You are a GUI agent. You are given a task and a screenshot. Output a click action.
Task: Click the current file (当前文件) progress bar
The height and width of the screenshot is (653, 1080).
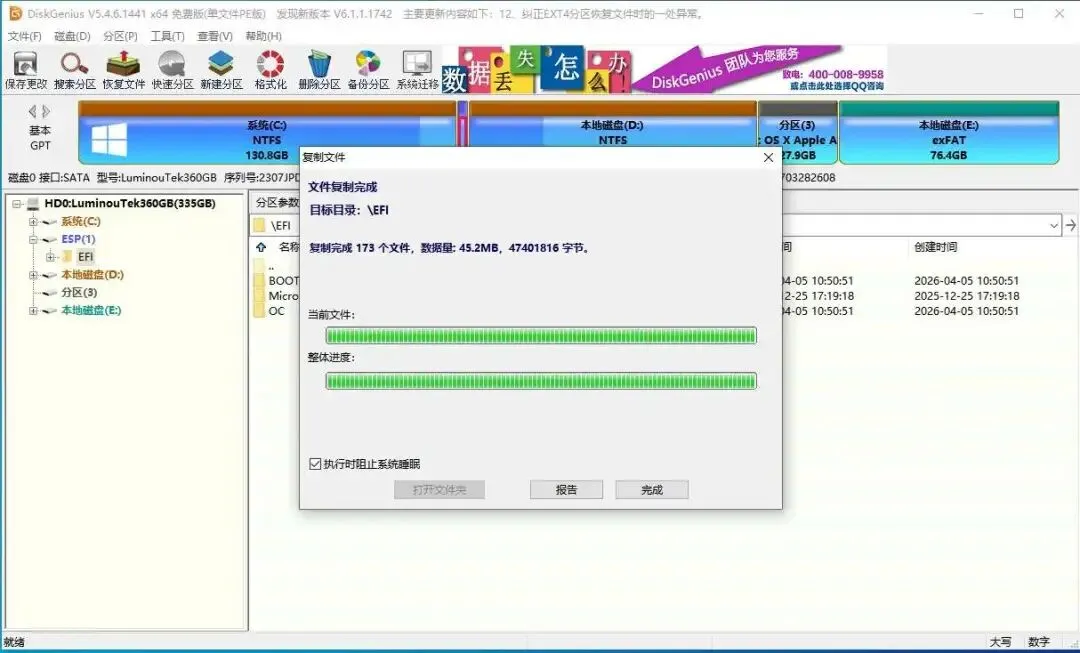(541, 335)
